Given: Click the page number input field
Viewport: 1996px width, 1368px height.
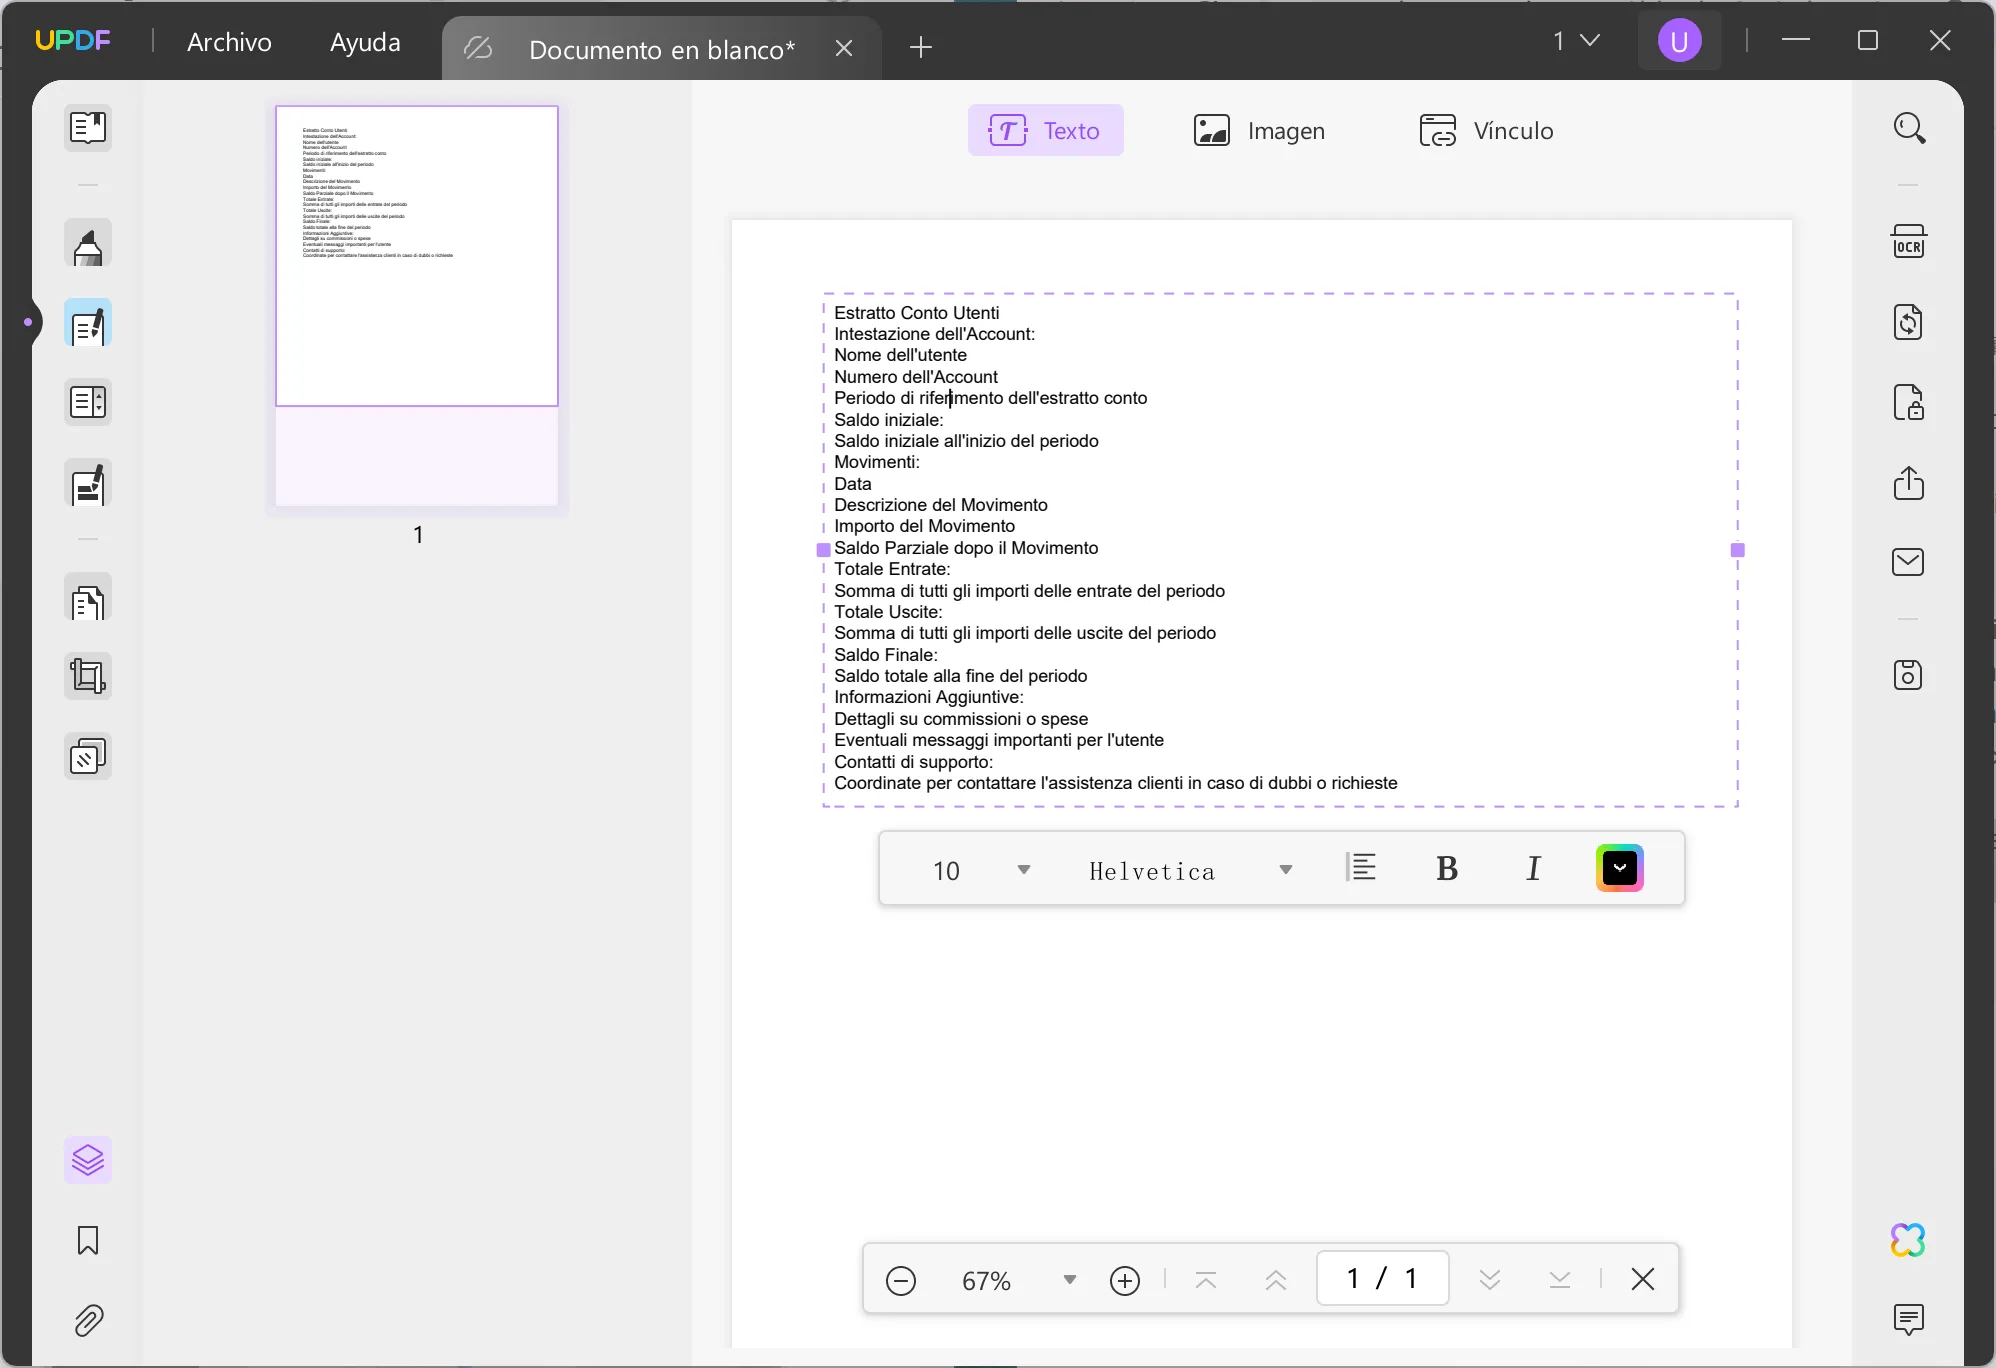Looking at the screenshot, I should pos(1382,1278).
